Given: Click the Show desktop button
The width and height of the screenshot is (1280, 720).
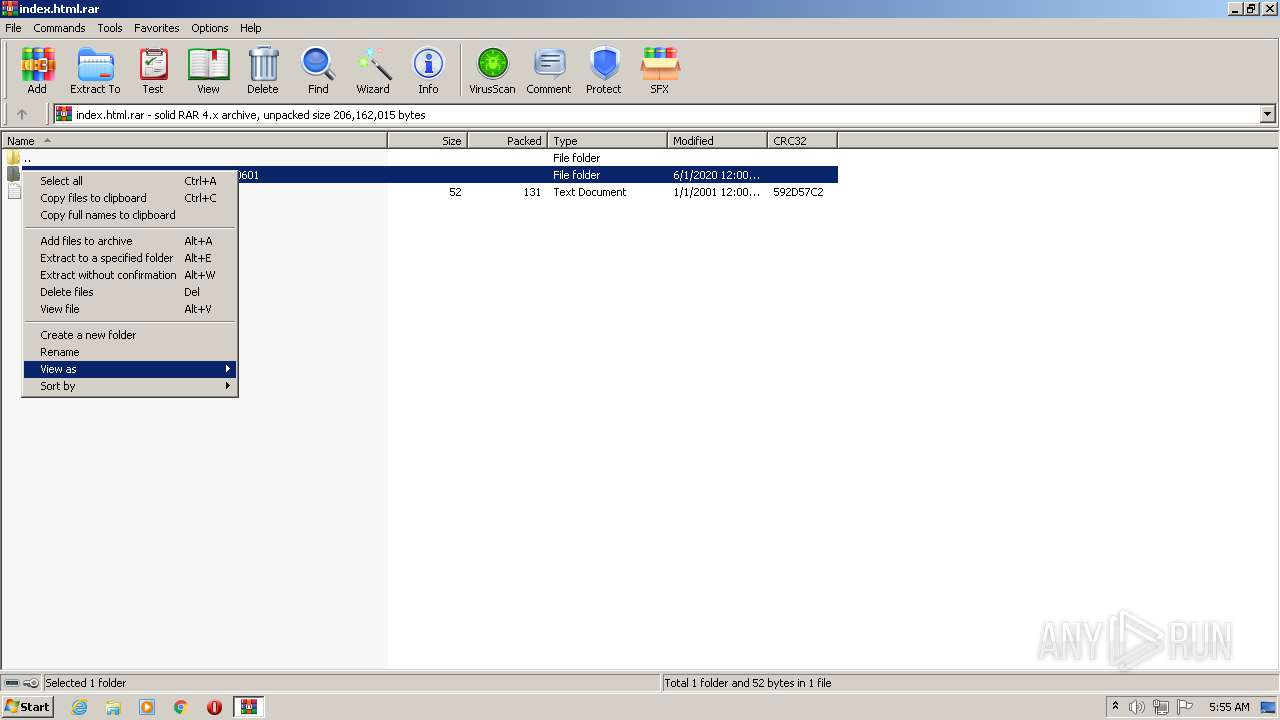Looking at the screenshot, I should point(1268,707).
